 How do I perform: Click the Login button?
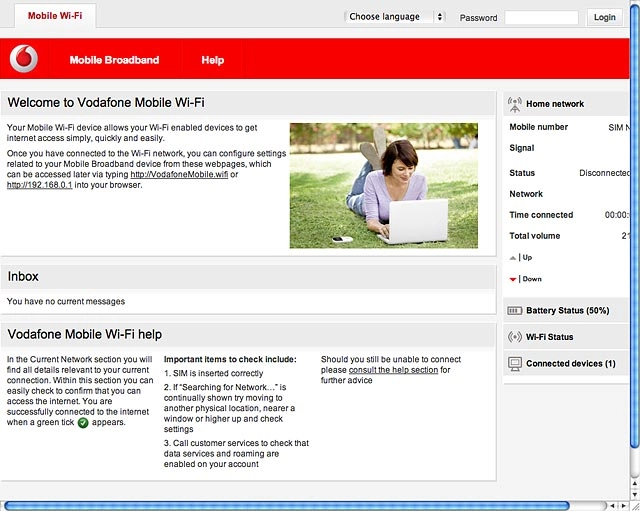604,17
